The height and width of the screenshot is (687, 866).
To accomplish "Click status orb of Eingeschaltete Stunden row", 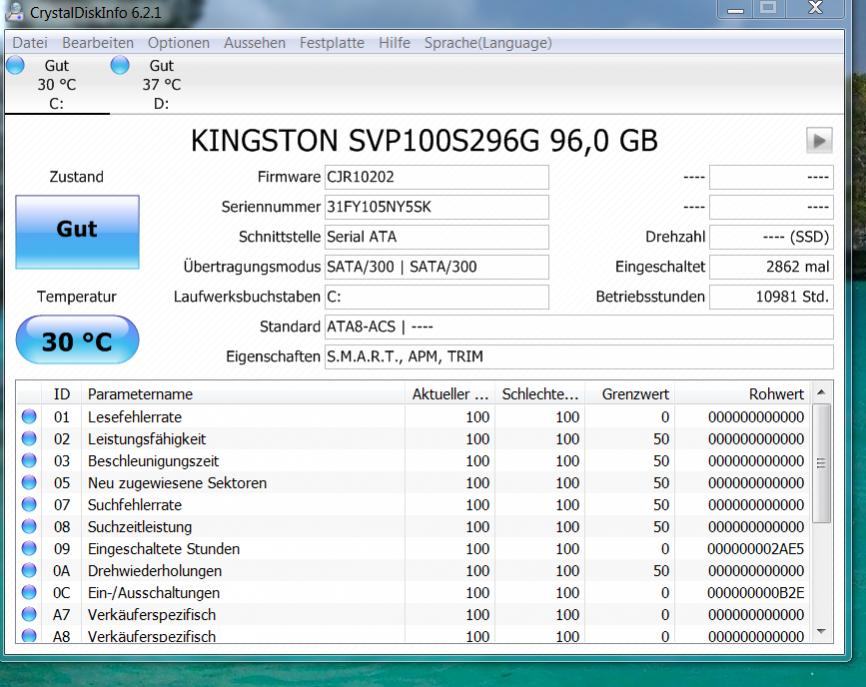I will pyautogui.click(x=29, y=548).
